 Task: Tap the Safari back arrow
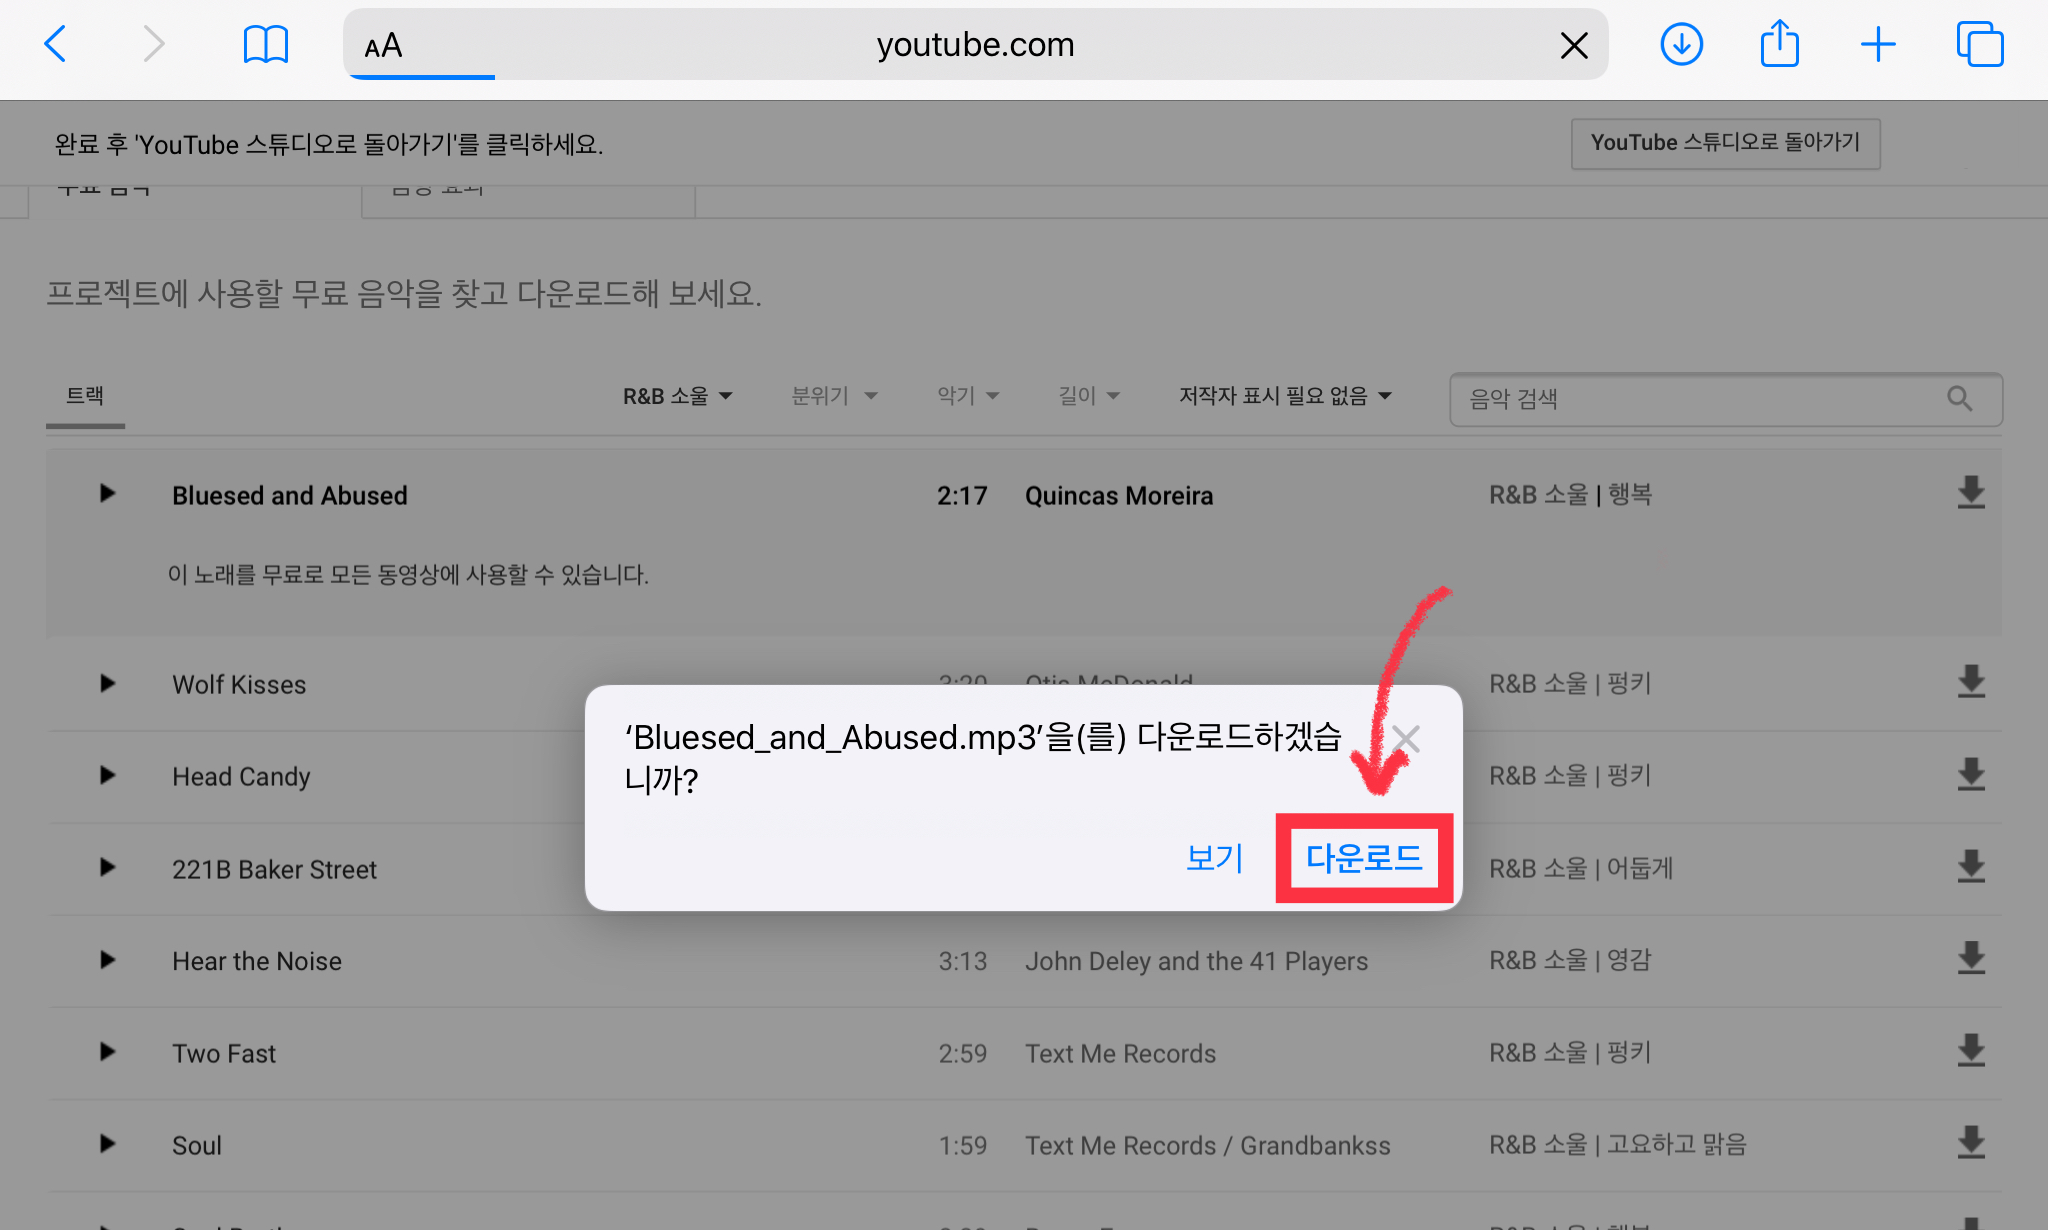[x=56, y=44]
